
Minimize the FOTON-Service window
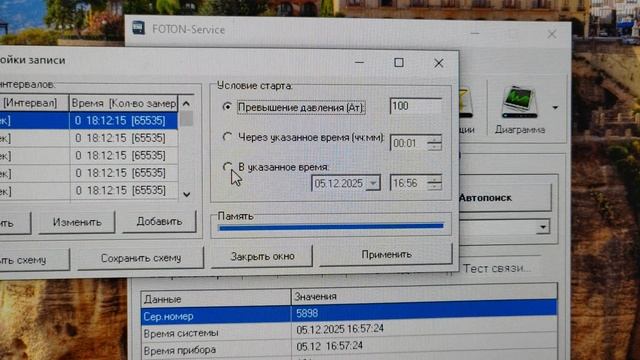[x=475, y=33]
